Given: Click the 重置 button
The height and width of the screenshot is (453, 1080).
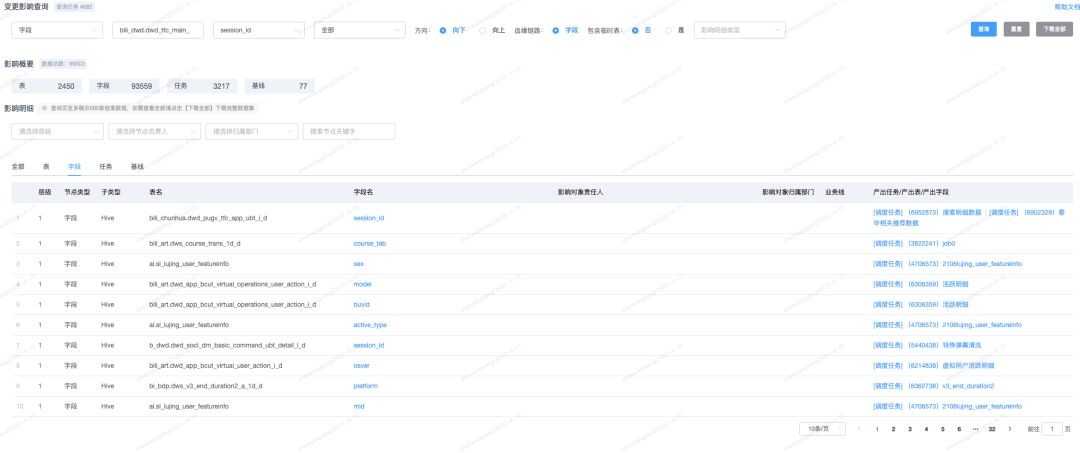Looking at the screenshot, I should [1017, 30].
